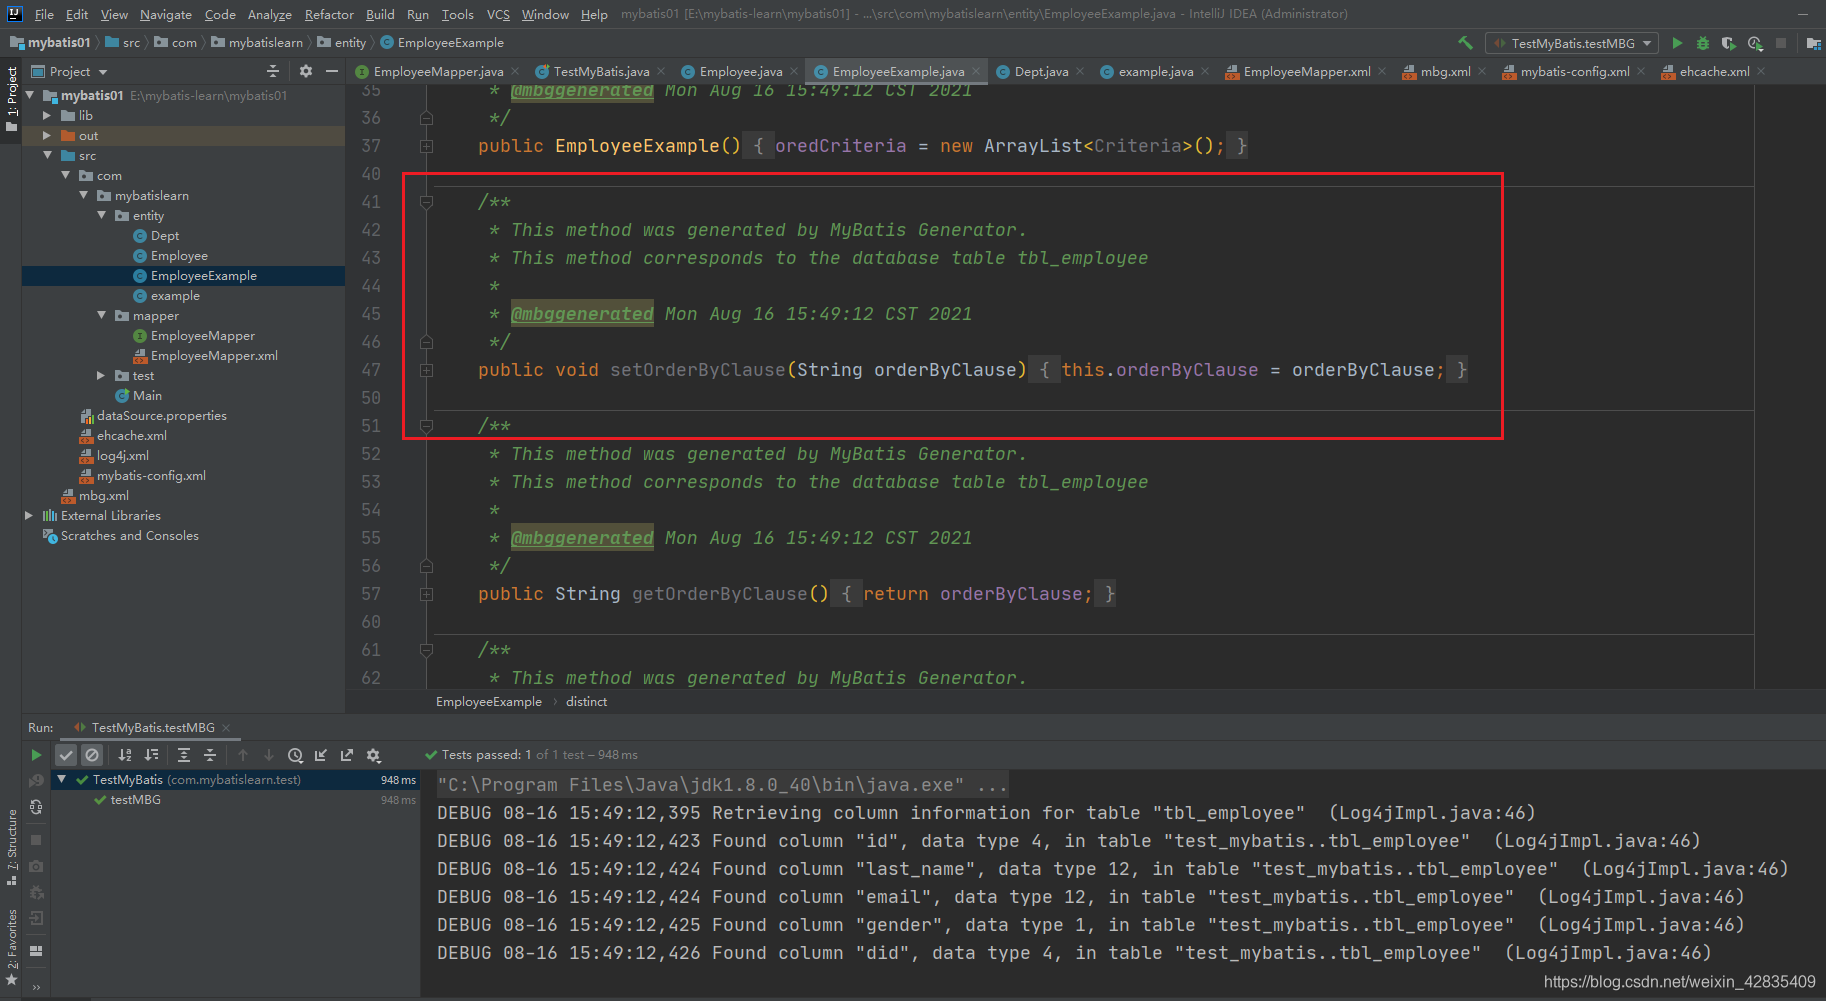This screenshot has width=1826, height=1001.
Task: Run with Coverage icon in toolbar
Action: point(1729,43)
